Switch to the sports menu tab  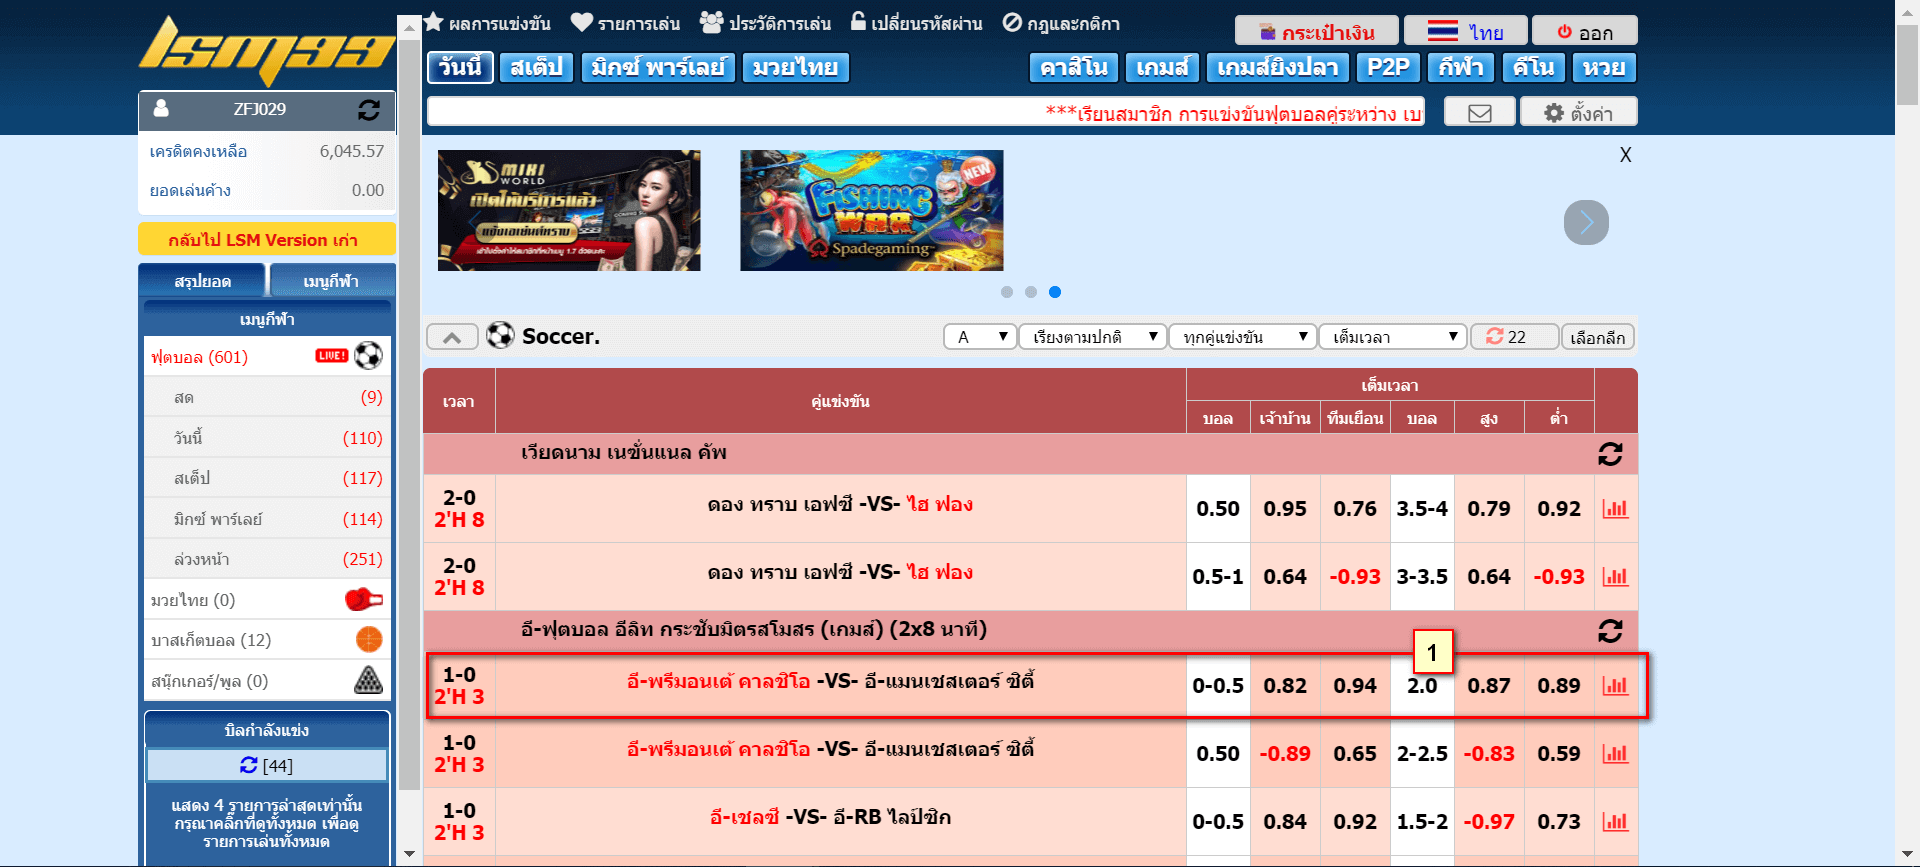click(331, 281)
